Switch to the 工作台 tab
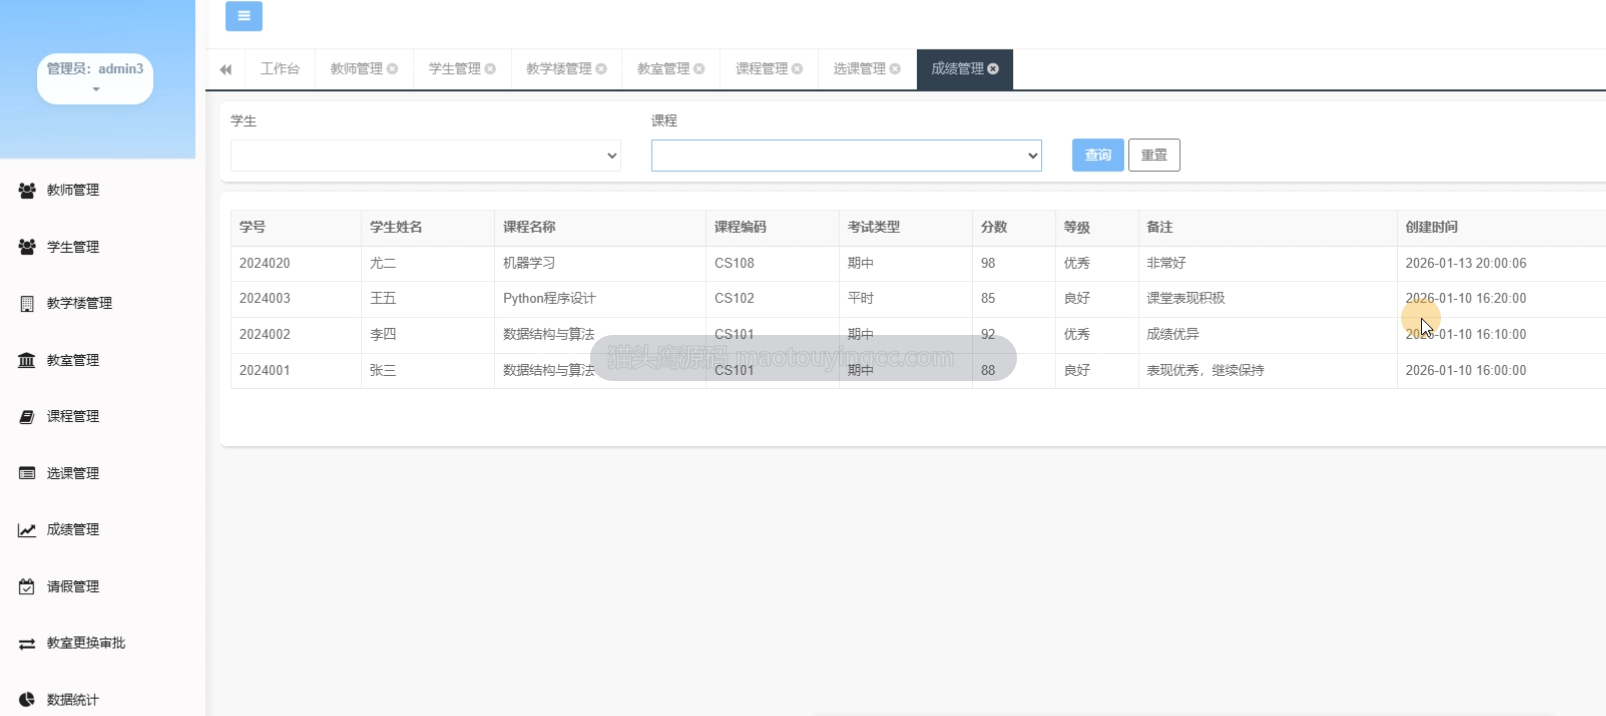This screenshot has height=716, width=1606. 280,69
